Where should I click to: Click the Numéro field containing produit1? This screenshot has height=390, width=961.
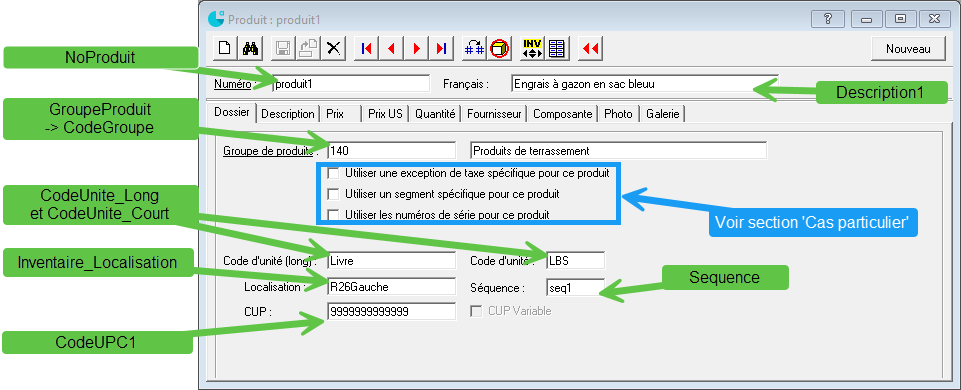[x=351, y=83]
